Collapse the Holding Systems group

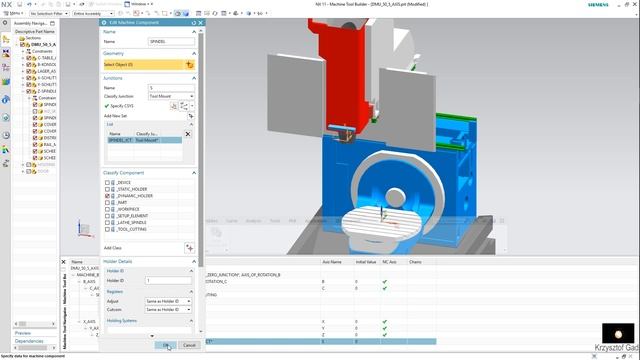click(191, 321)
